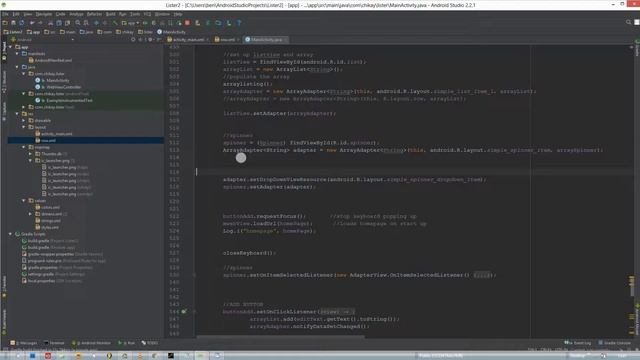Collapse the values folder
This screenshot has width=640, height=360.
[x=24, y=201]
